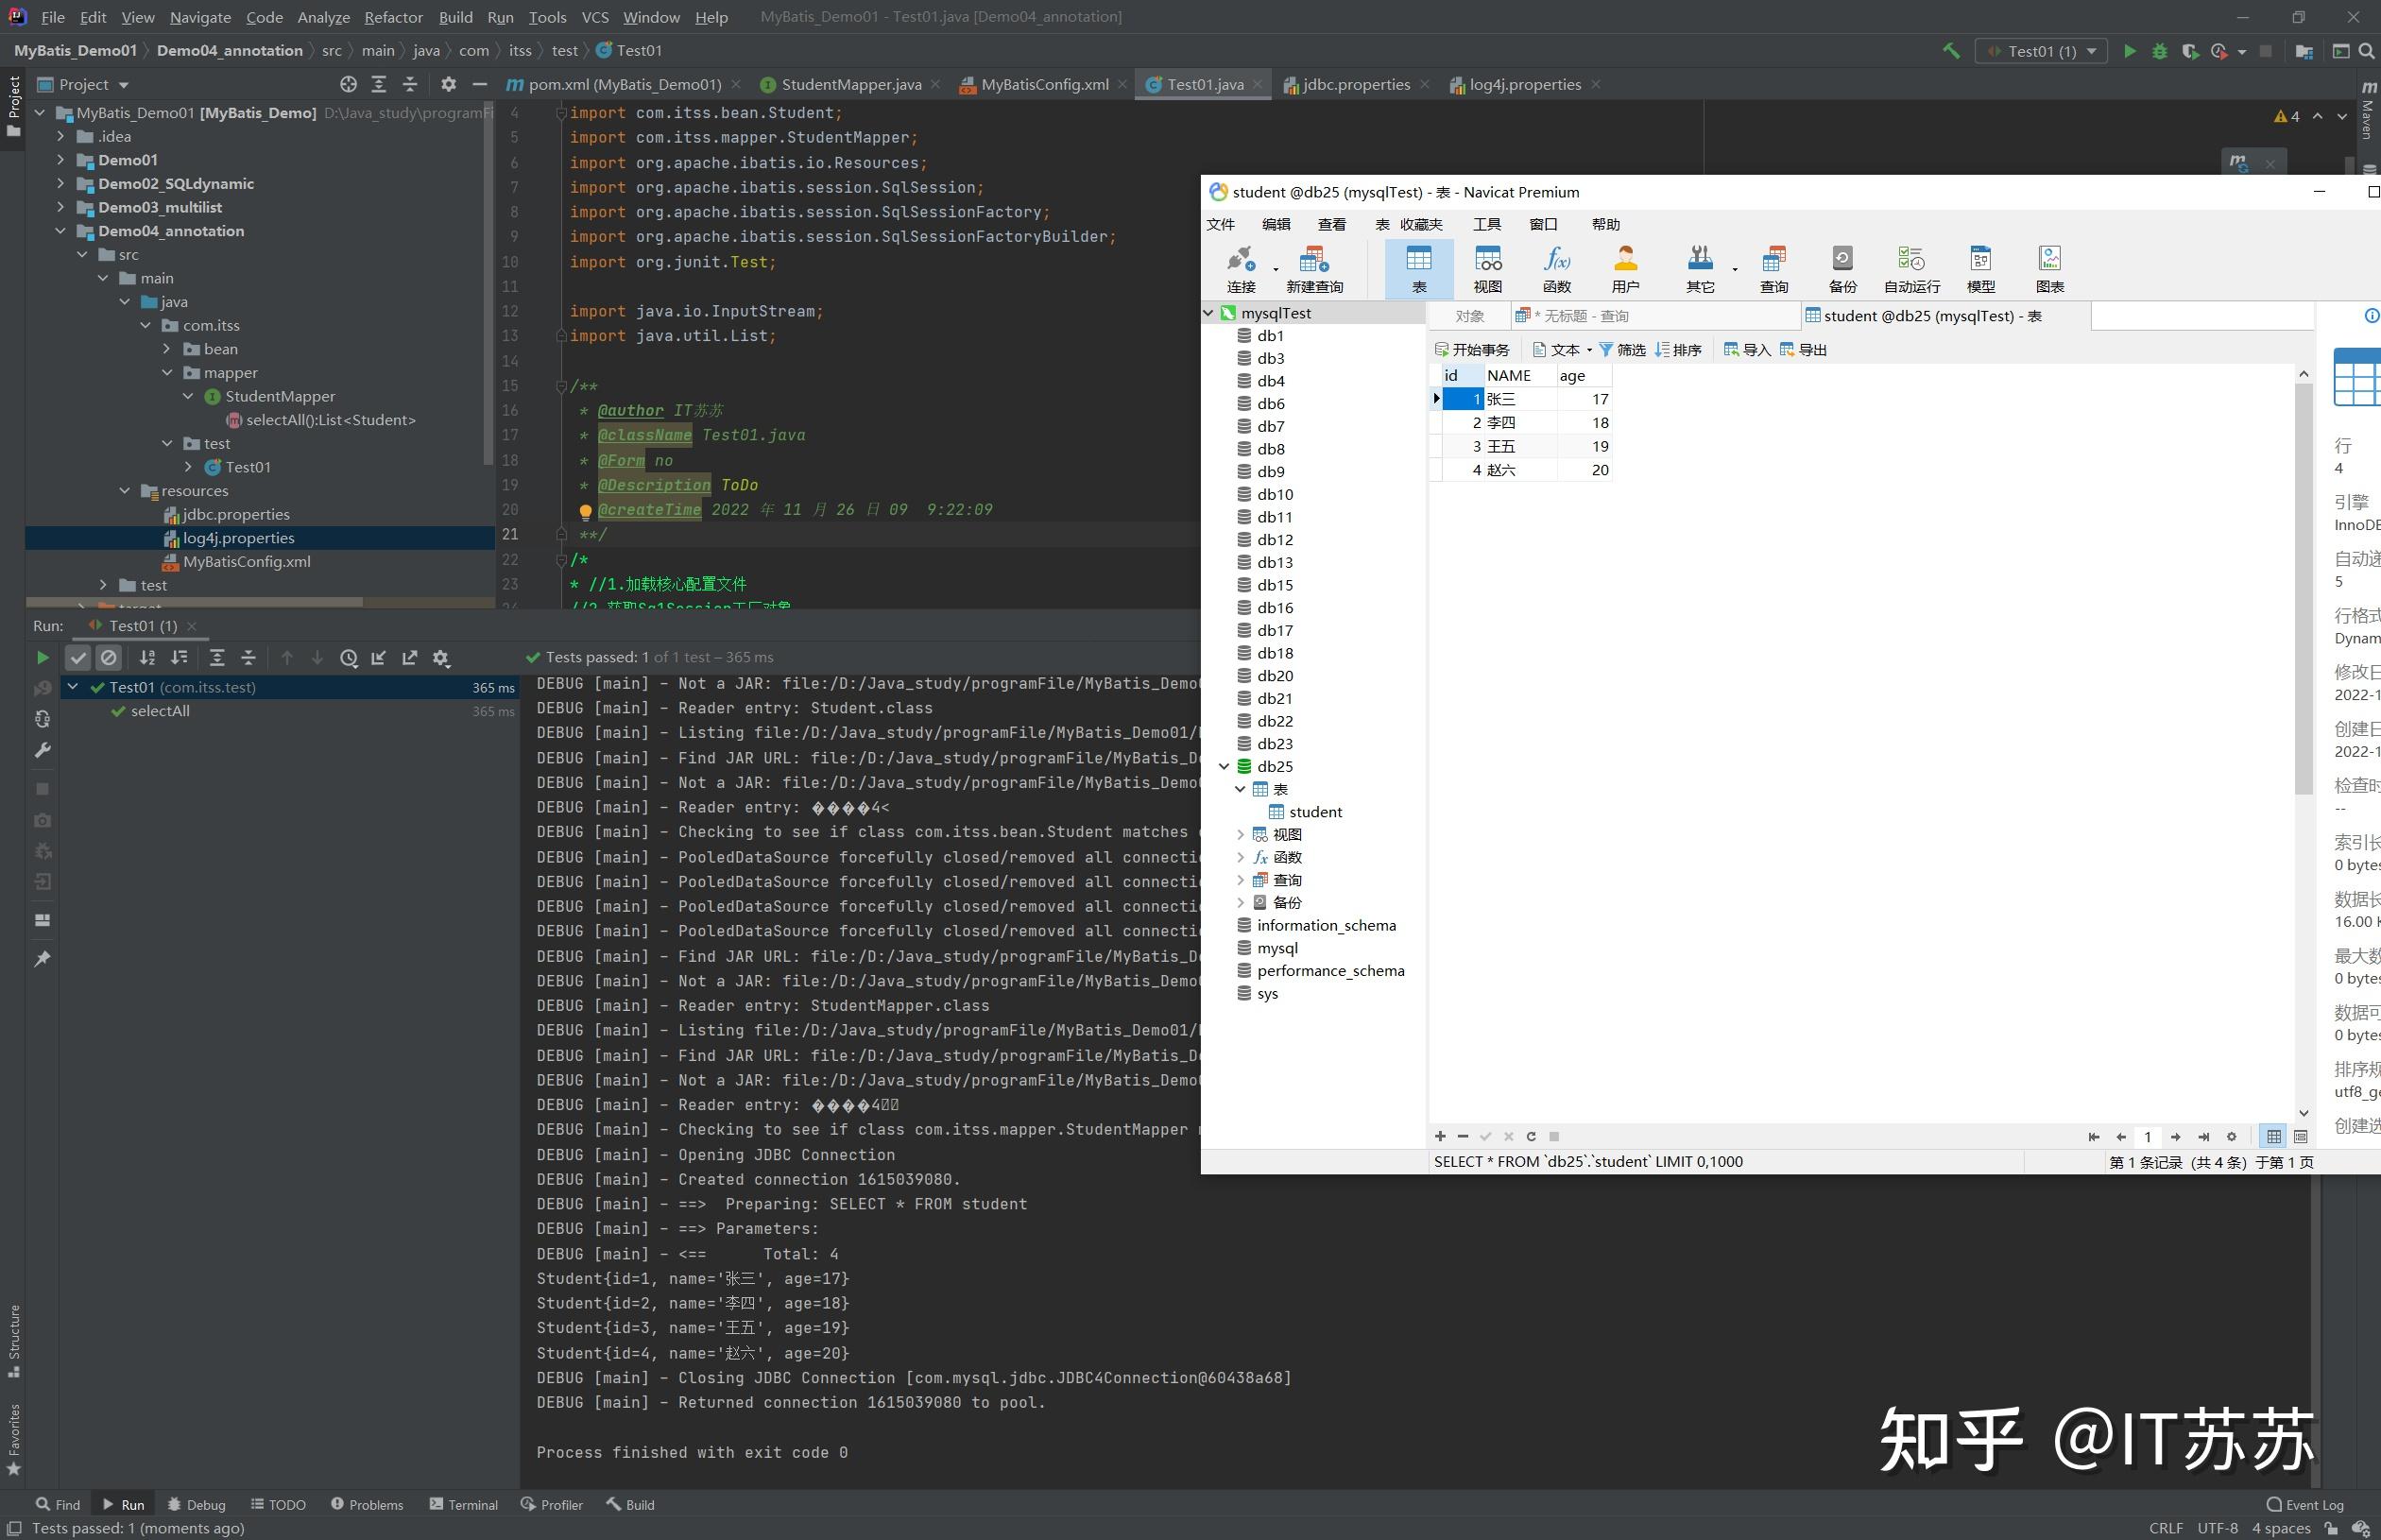Select the selectAll test result
Image resolution: width=2381 pixels, height=1540 pixels.
160,711
